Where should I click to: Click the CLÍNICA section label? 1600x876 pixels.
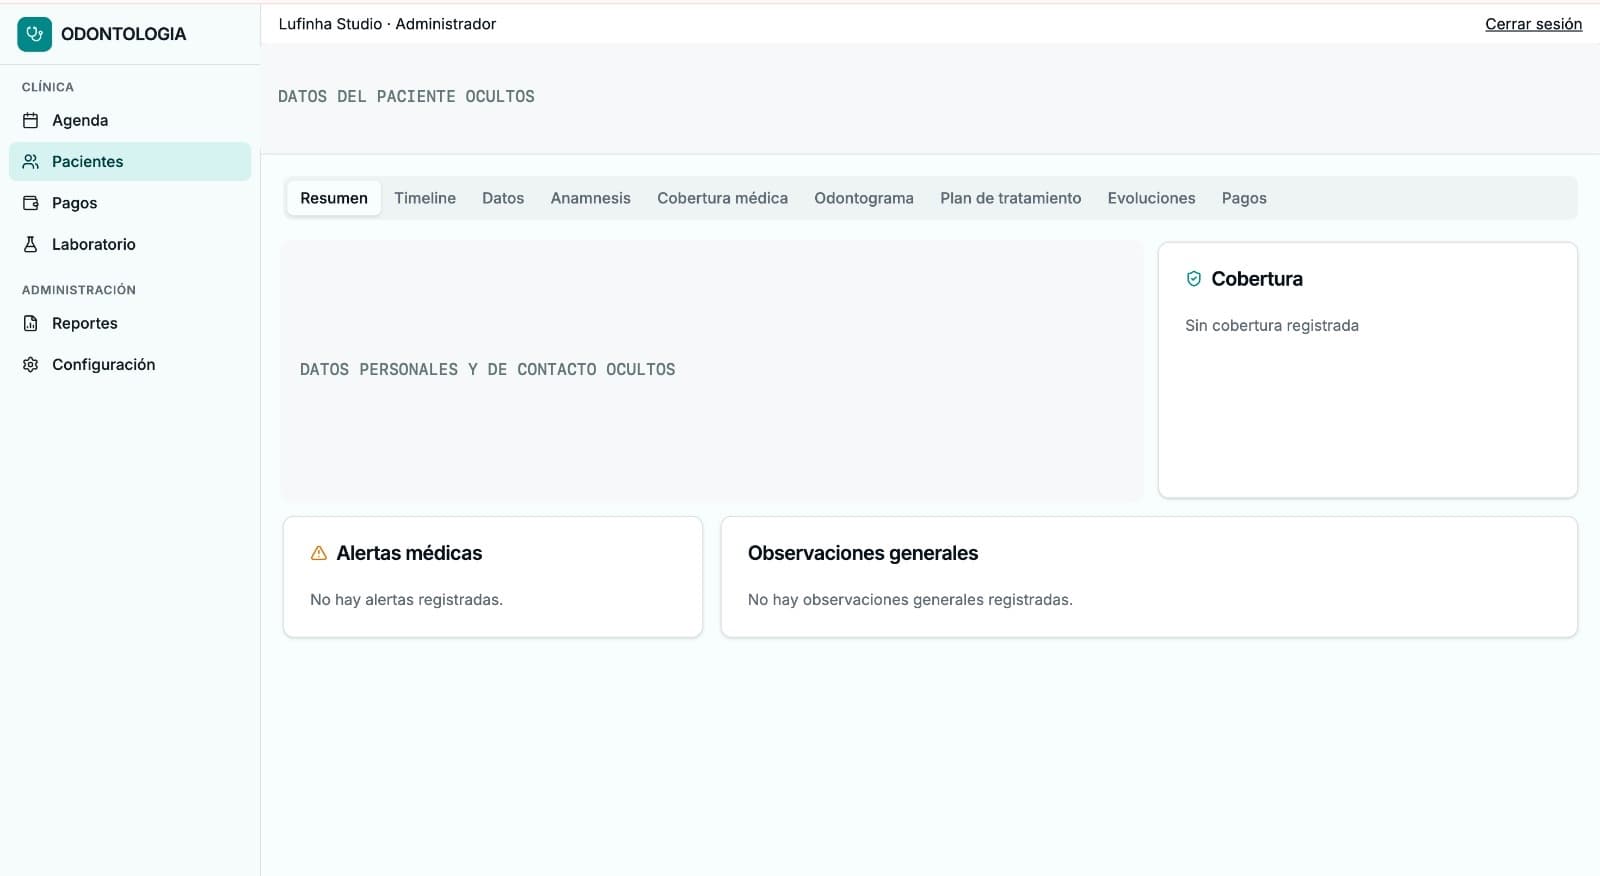pos(48,87)
